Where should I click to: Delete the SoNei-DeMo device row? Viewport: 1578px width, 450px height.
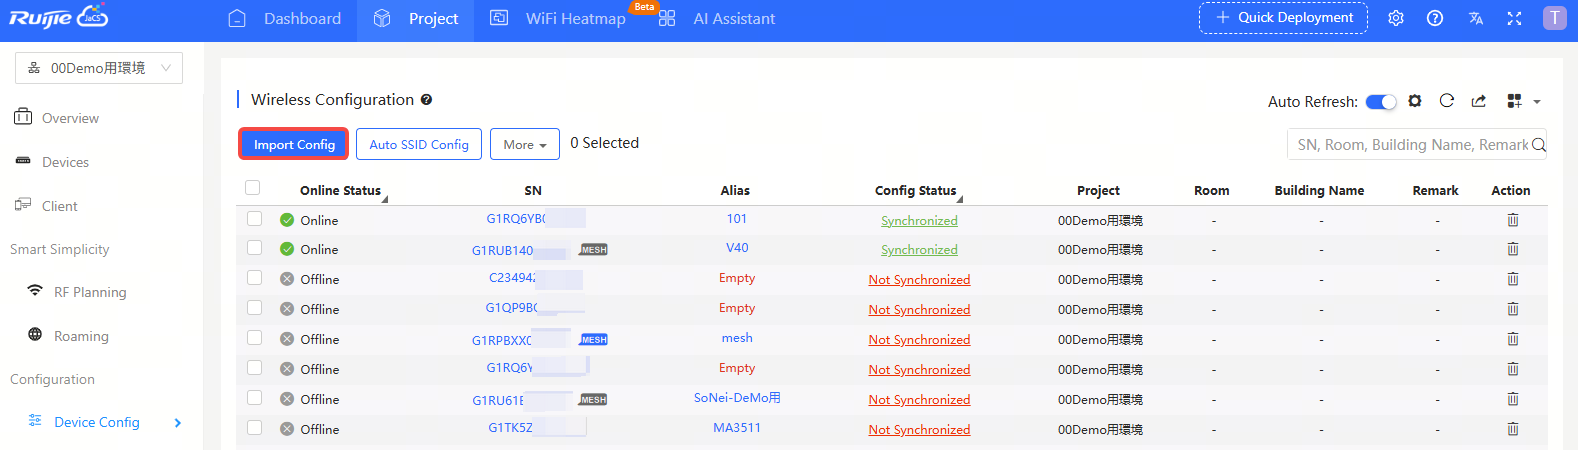click(x=1512, y=399)
